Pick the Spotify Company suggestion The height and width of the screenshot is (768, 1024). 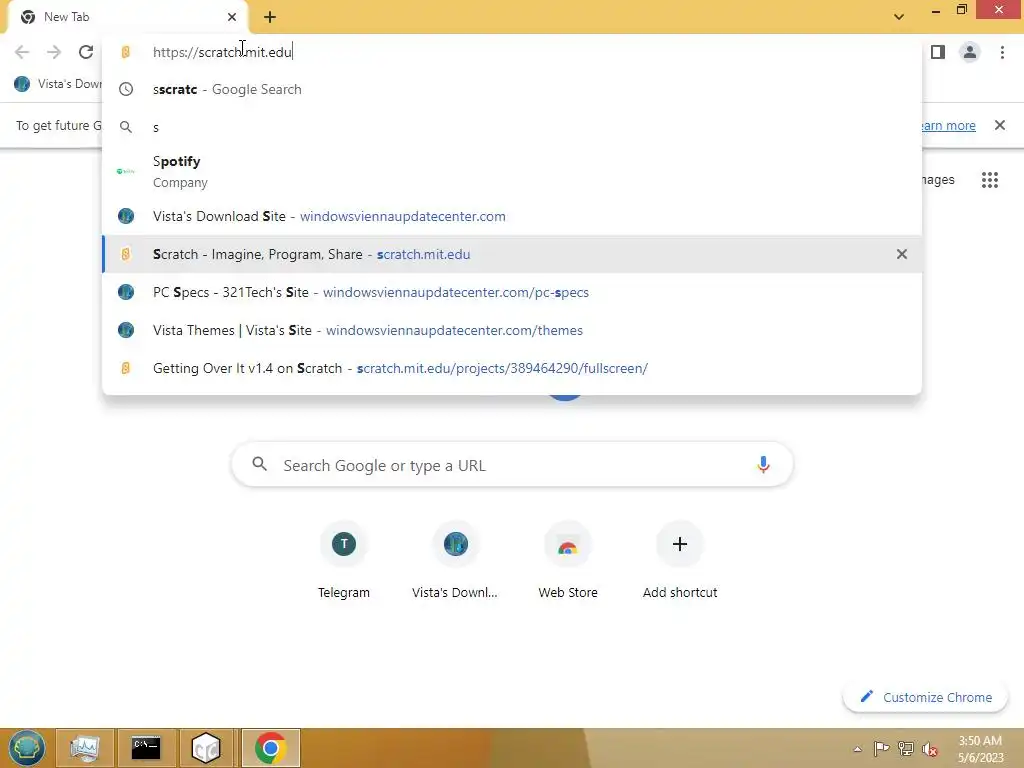pyautogui.click(x=512, y=172)
